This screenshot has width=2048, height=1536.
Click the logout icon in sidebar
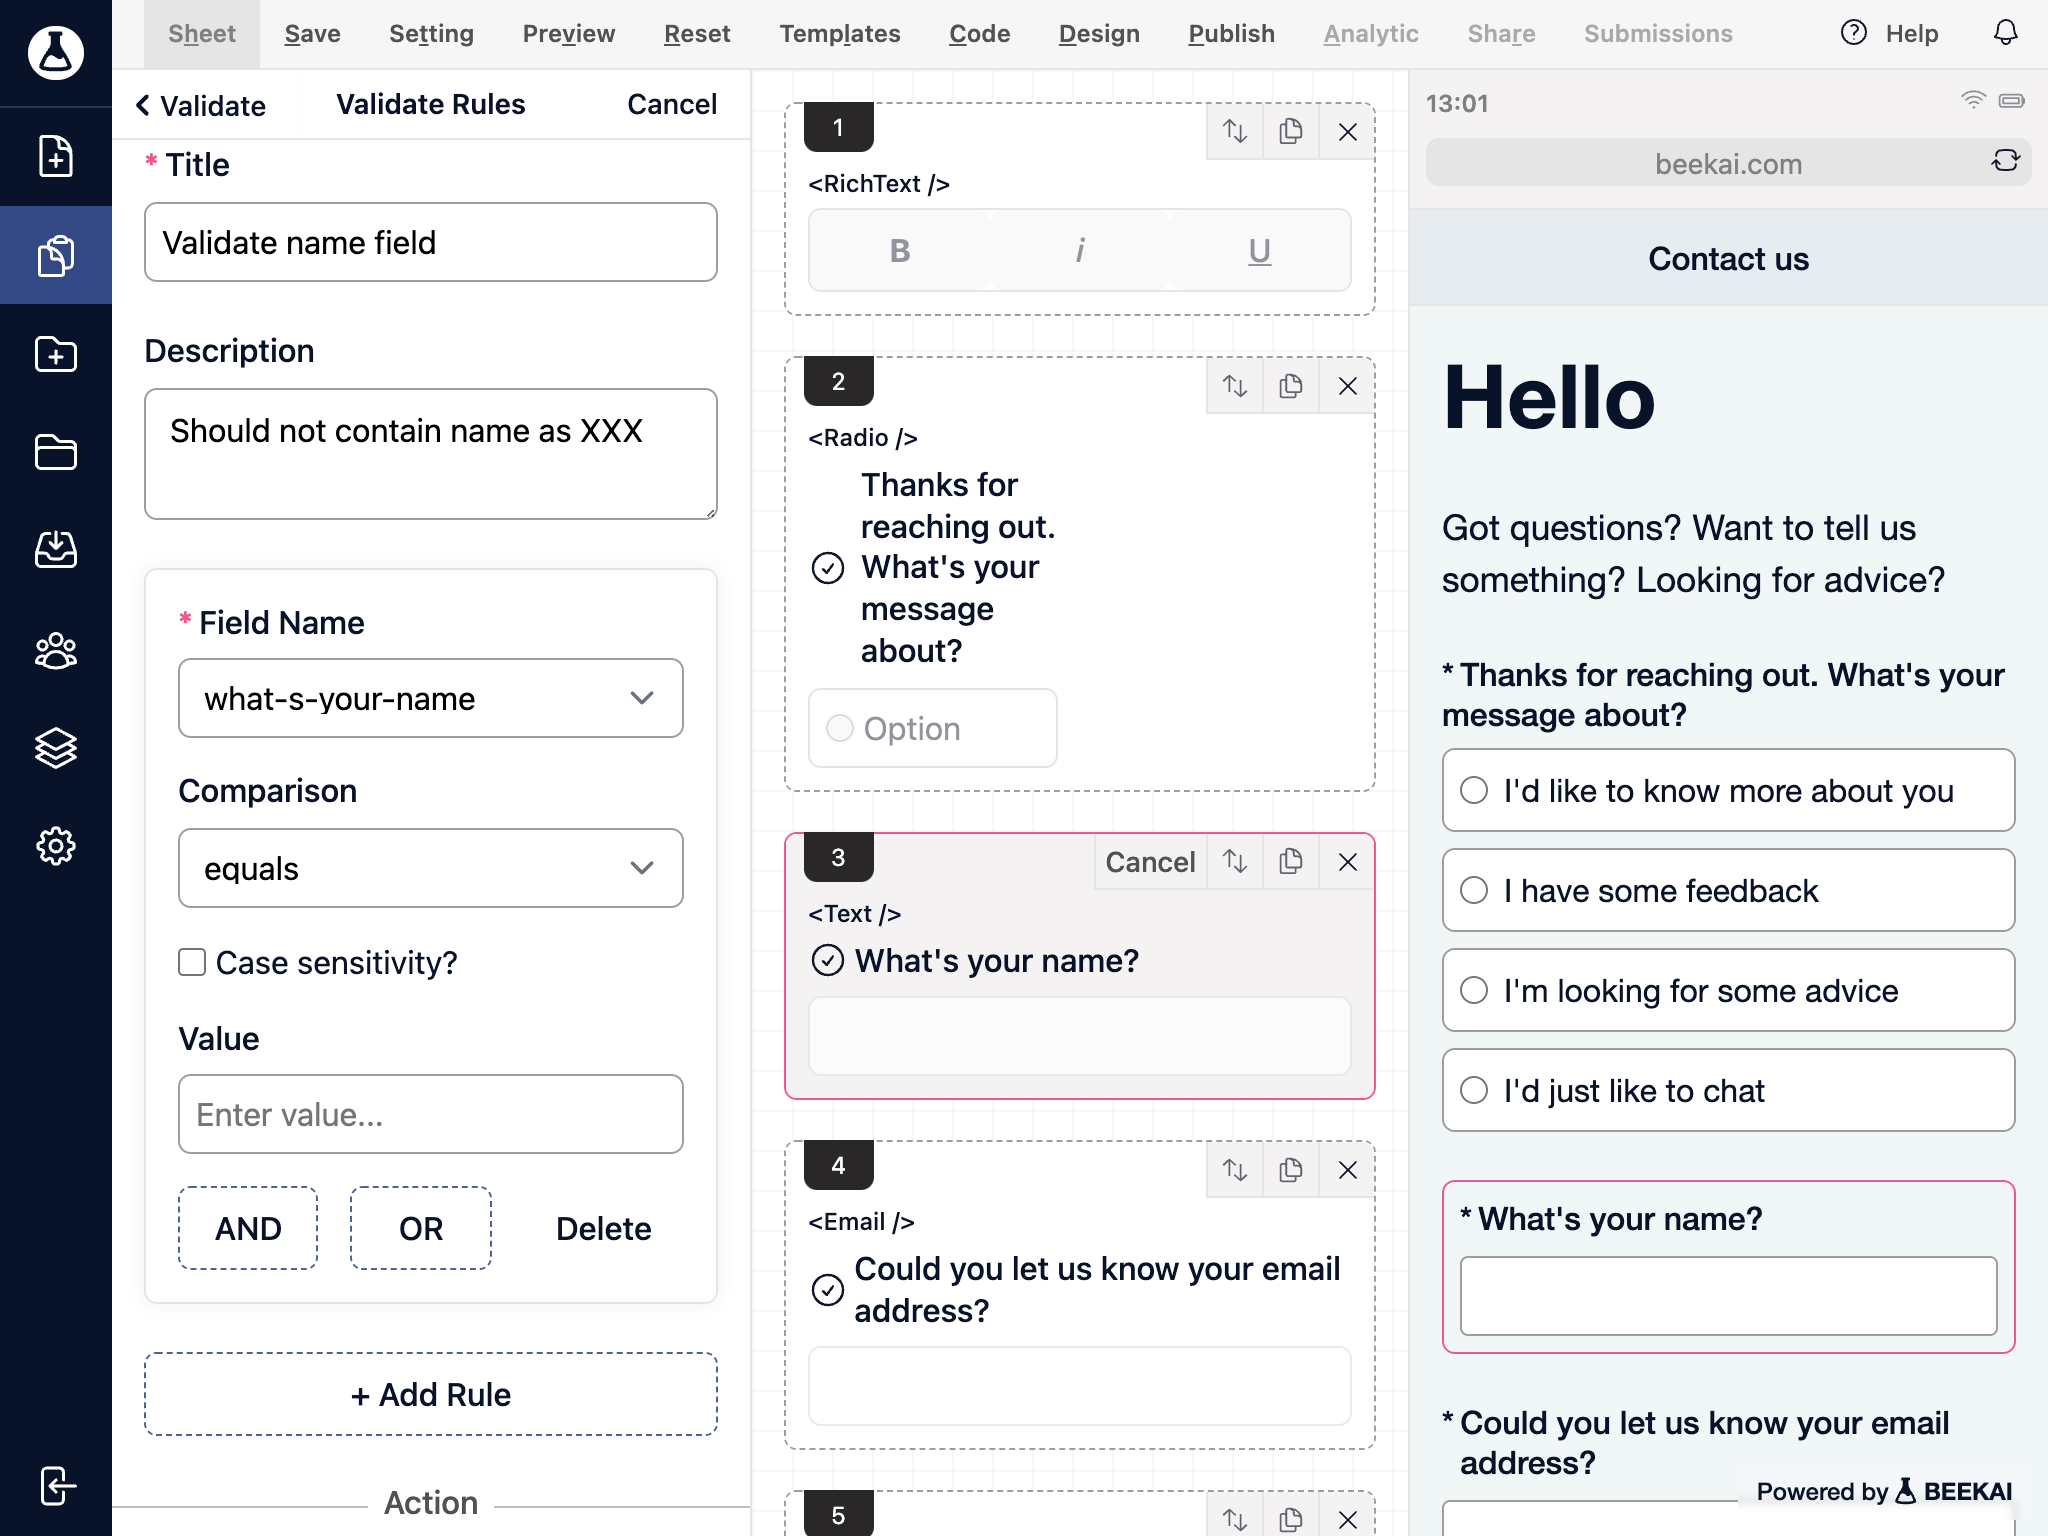click(x=57, y=1485)
